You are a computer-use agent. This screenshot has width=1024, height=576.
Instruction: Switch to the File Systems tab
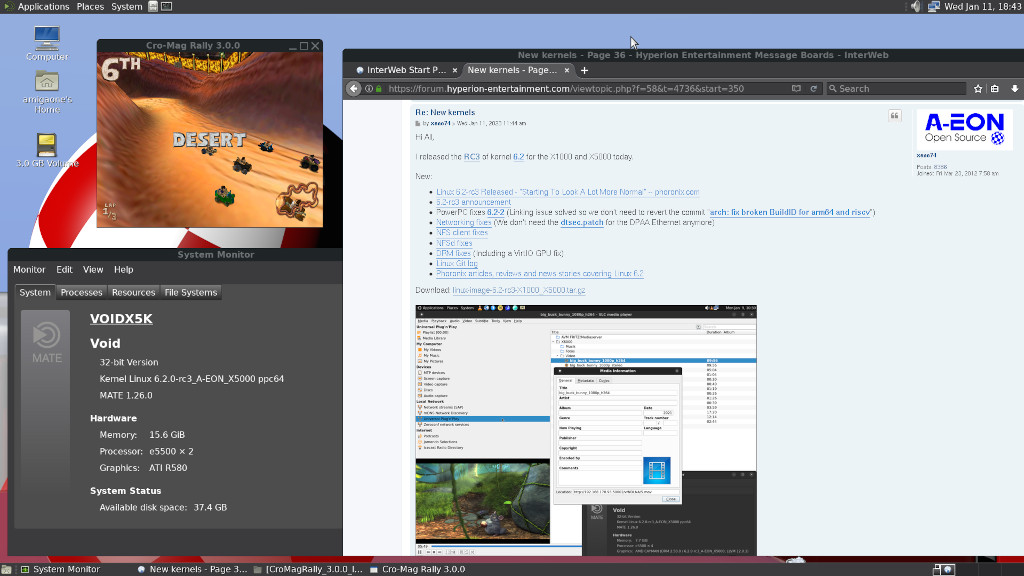pos(191,292)
